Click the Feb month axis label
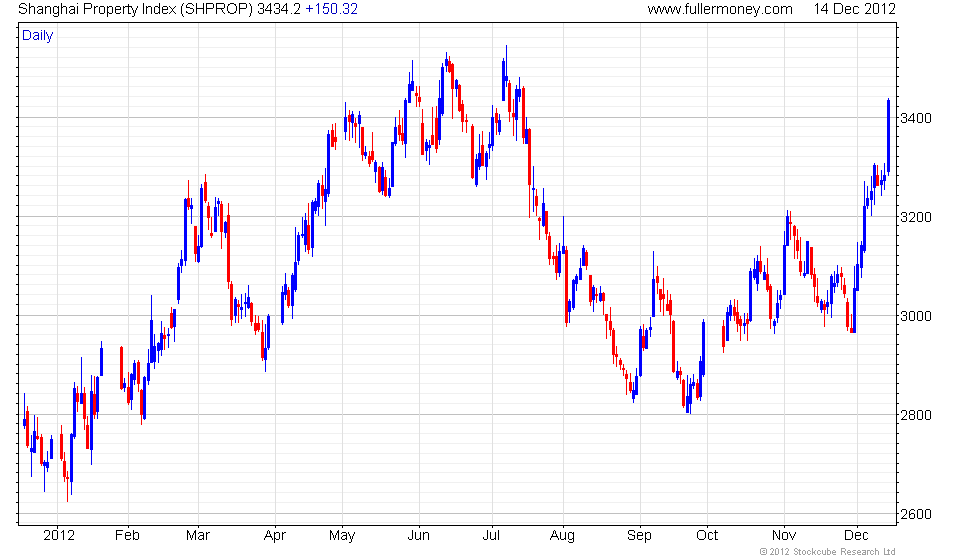The width and height of the screenshot is (980, 560). tap(128, 536)
